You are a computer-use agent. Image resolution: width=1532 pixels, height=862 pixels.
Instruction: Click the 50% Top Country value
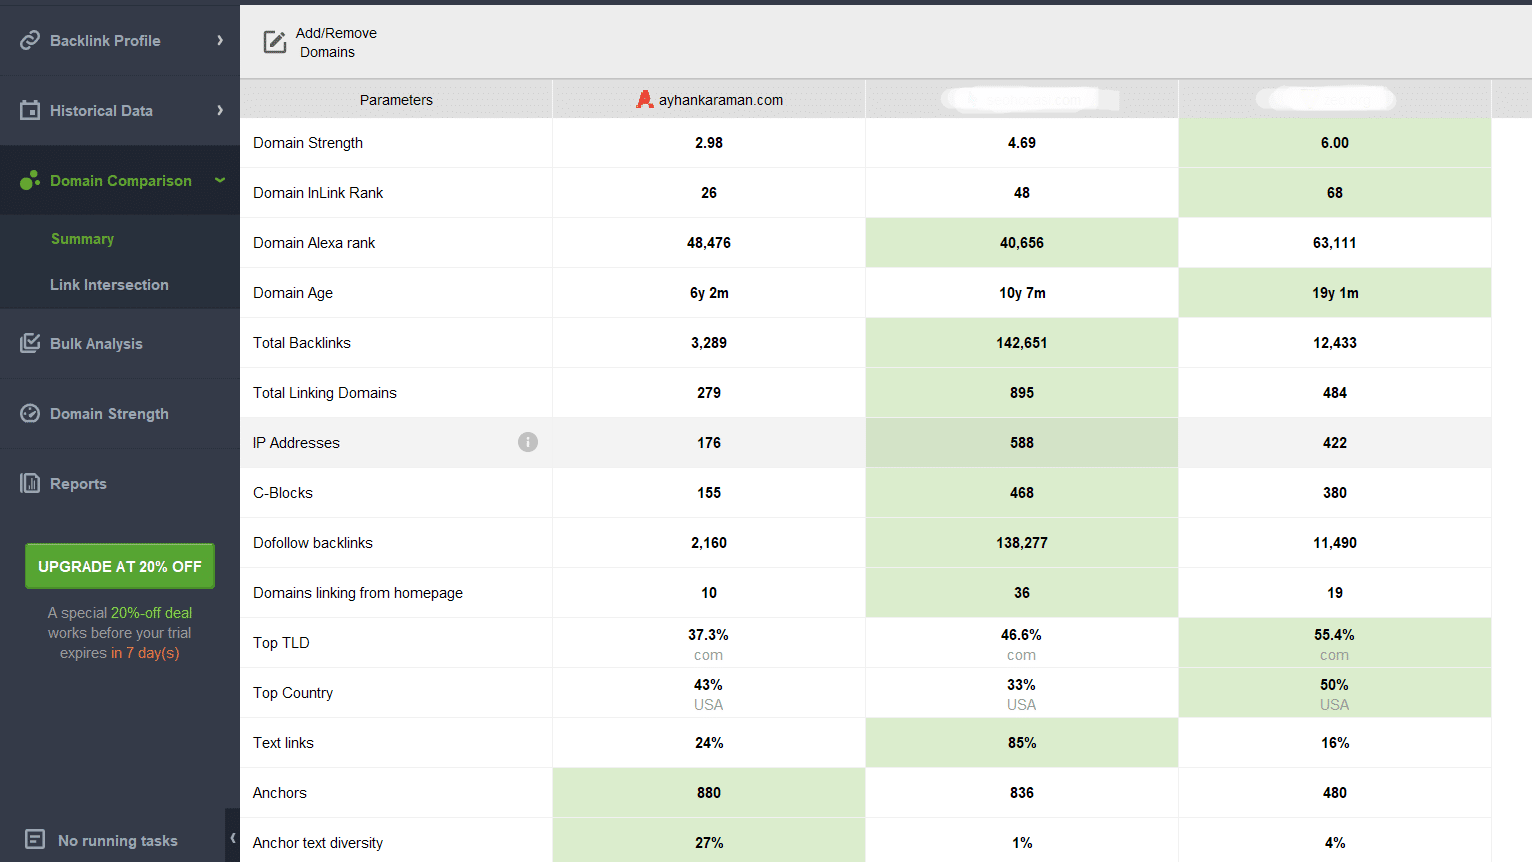click(x=1335, y=685)
